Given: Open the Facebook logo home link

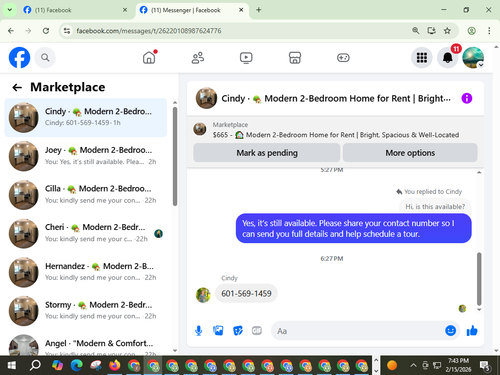Looking at the screenshot, I should pos(19,58).
